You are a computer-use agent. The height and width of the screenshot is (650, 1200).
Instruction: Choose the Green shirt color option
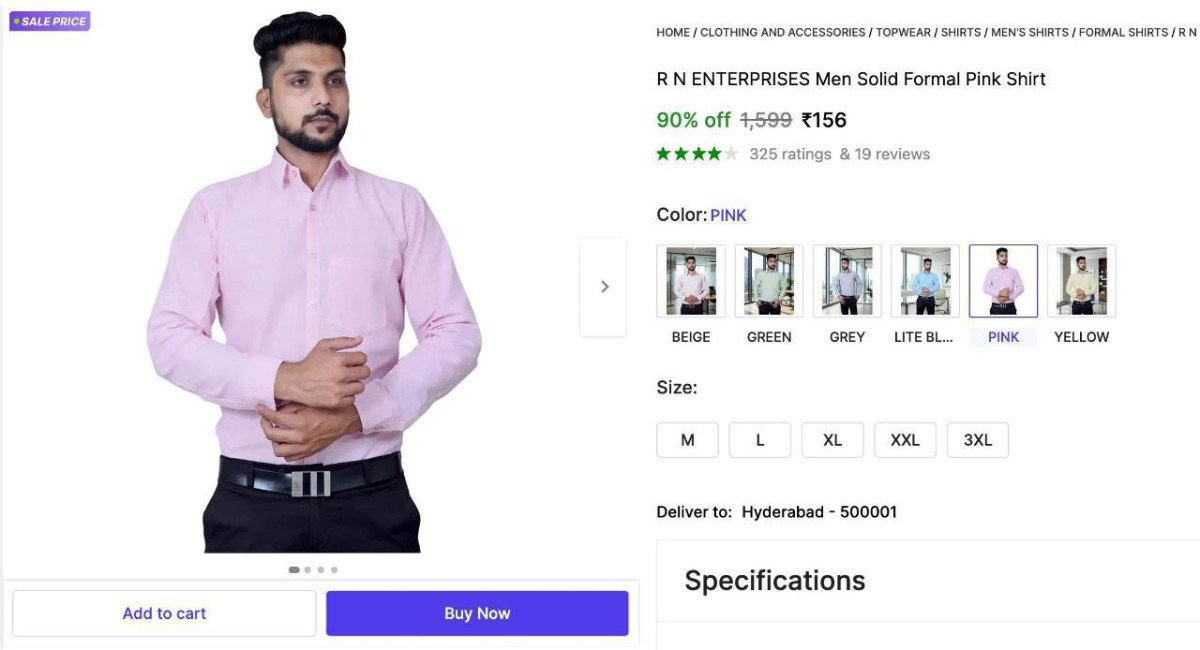(769, 281)
